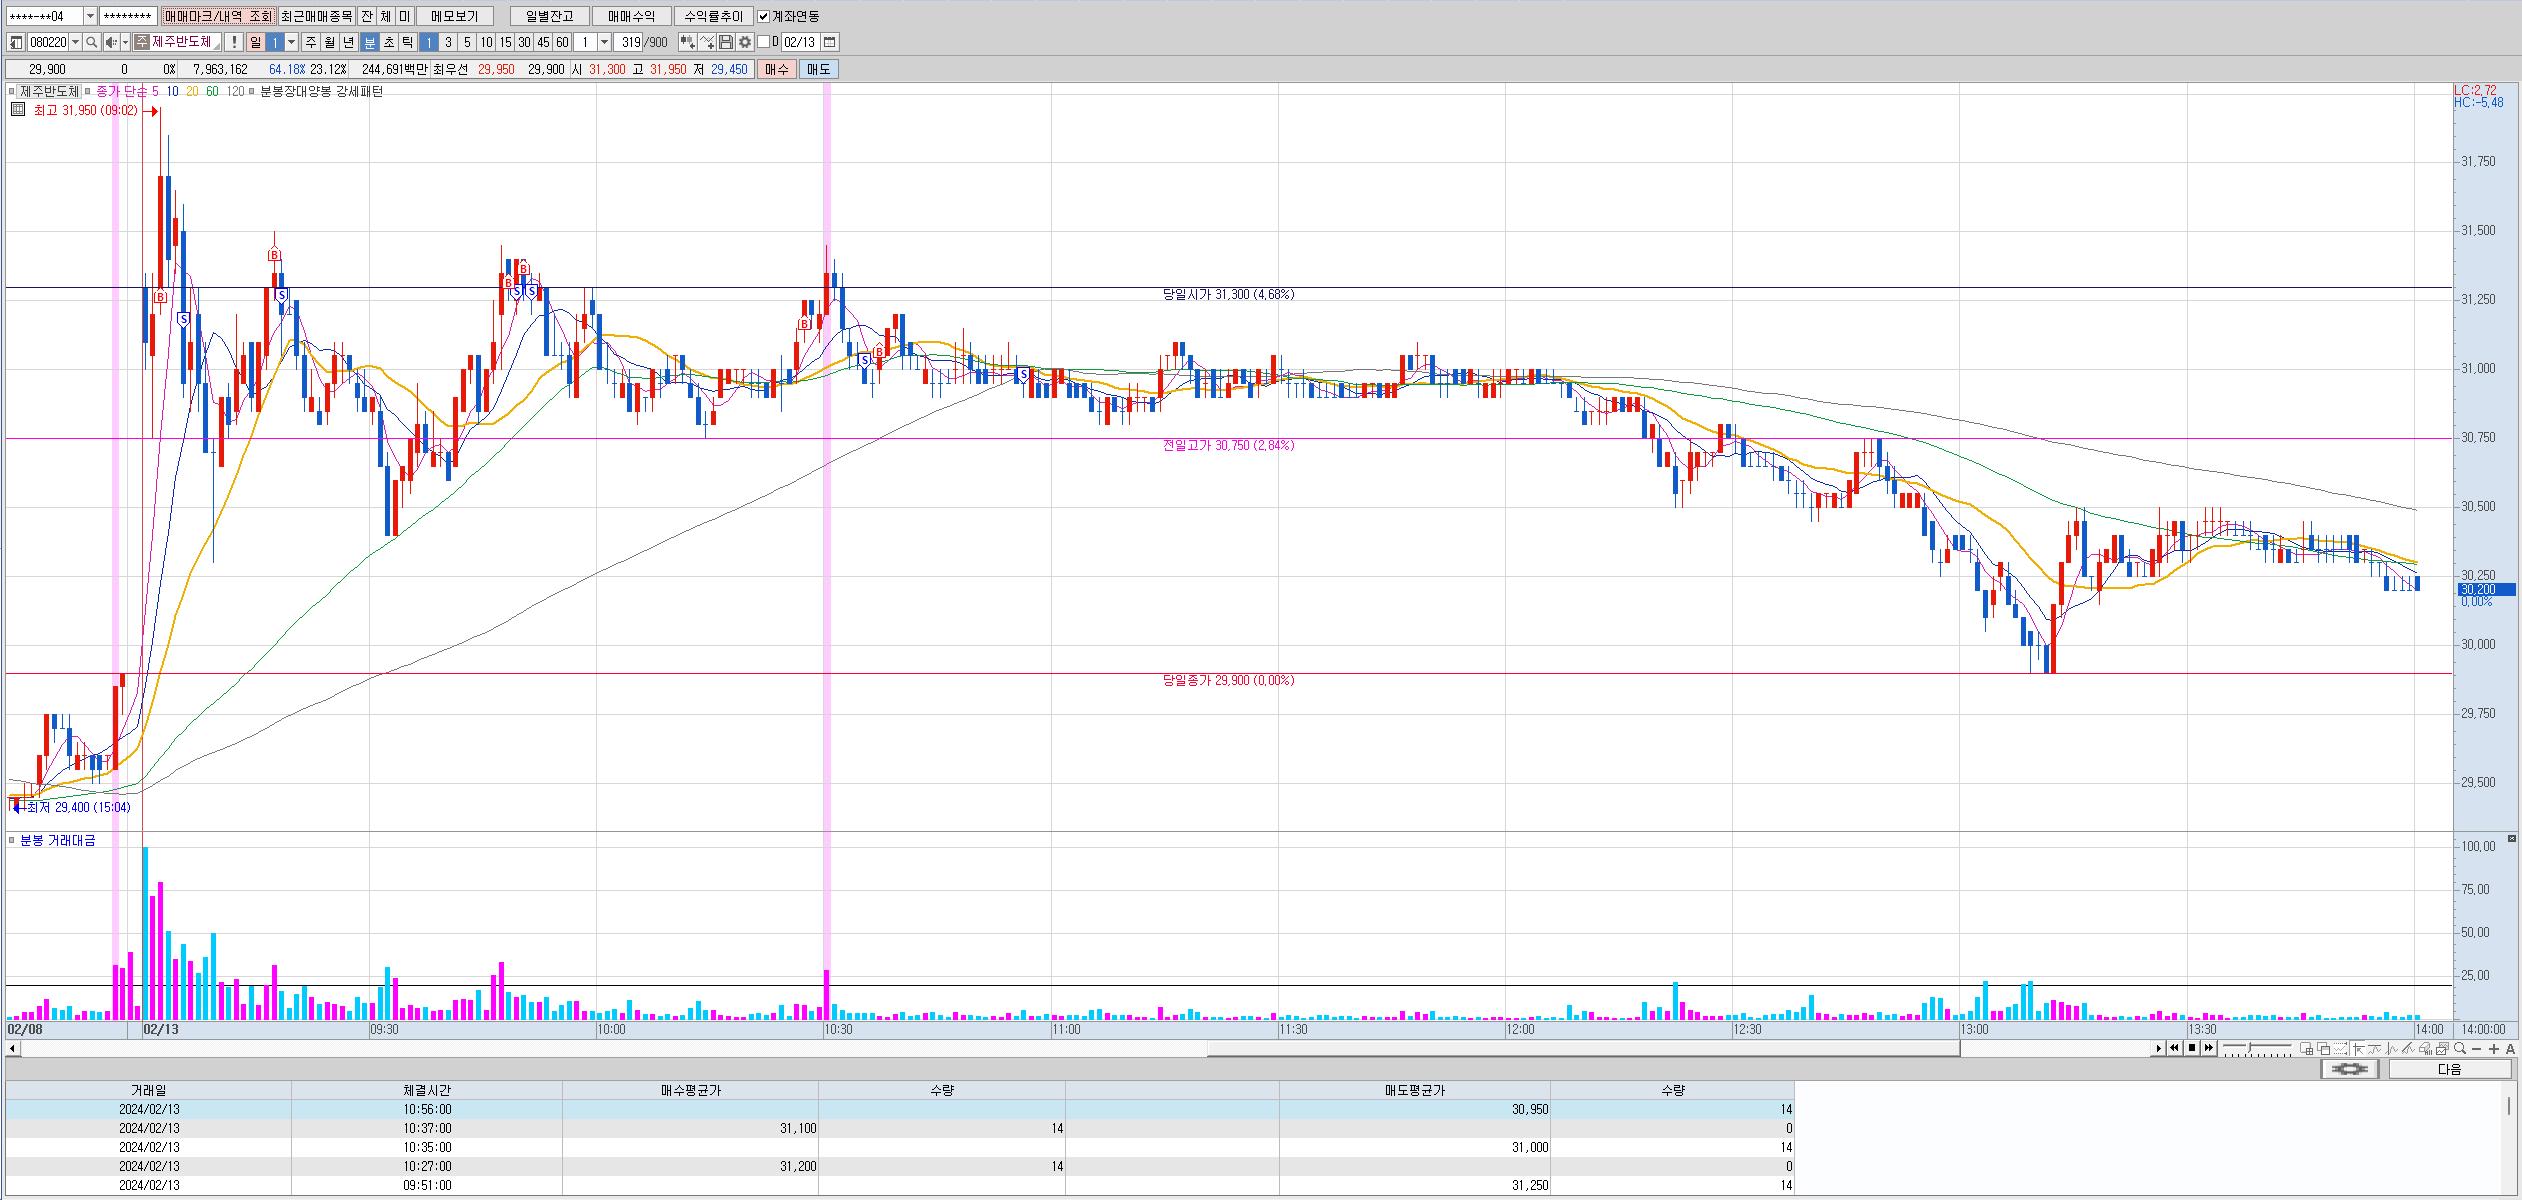
Task: Open dropdown next to 일 period value
Action: point(292,42)
